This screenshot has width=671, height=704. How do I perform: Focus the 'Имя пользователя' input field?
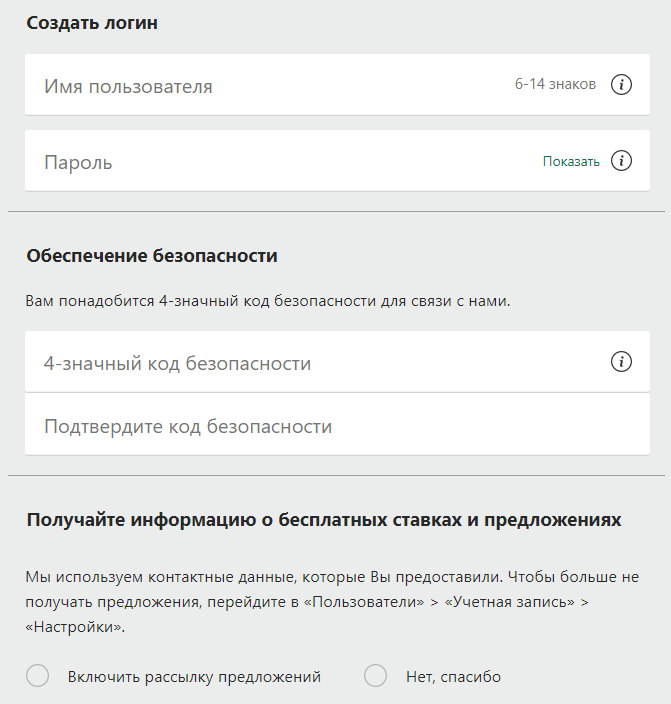337,84
